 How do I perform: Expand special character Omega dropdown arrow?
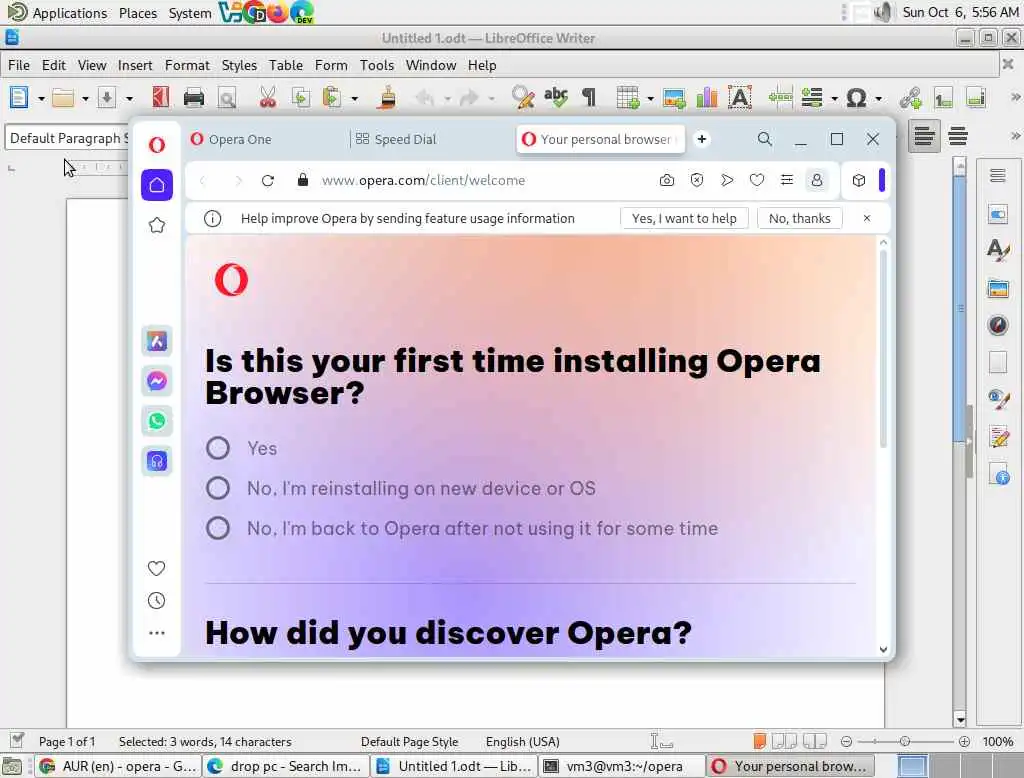click(x=878, y=99)
